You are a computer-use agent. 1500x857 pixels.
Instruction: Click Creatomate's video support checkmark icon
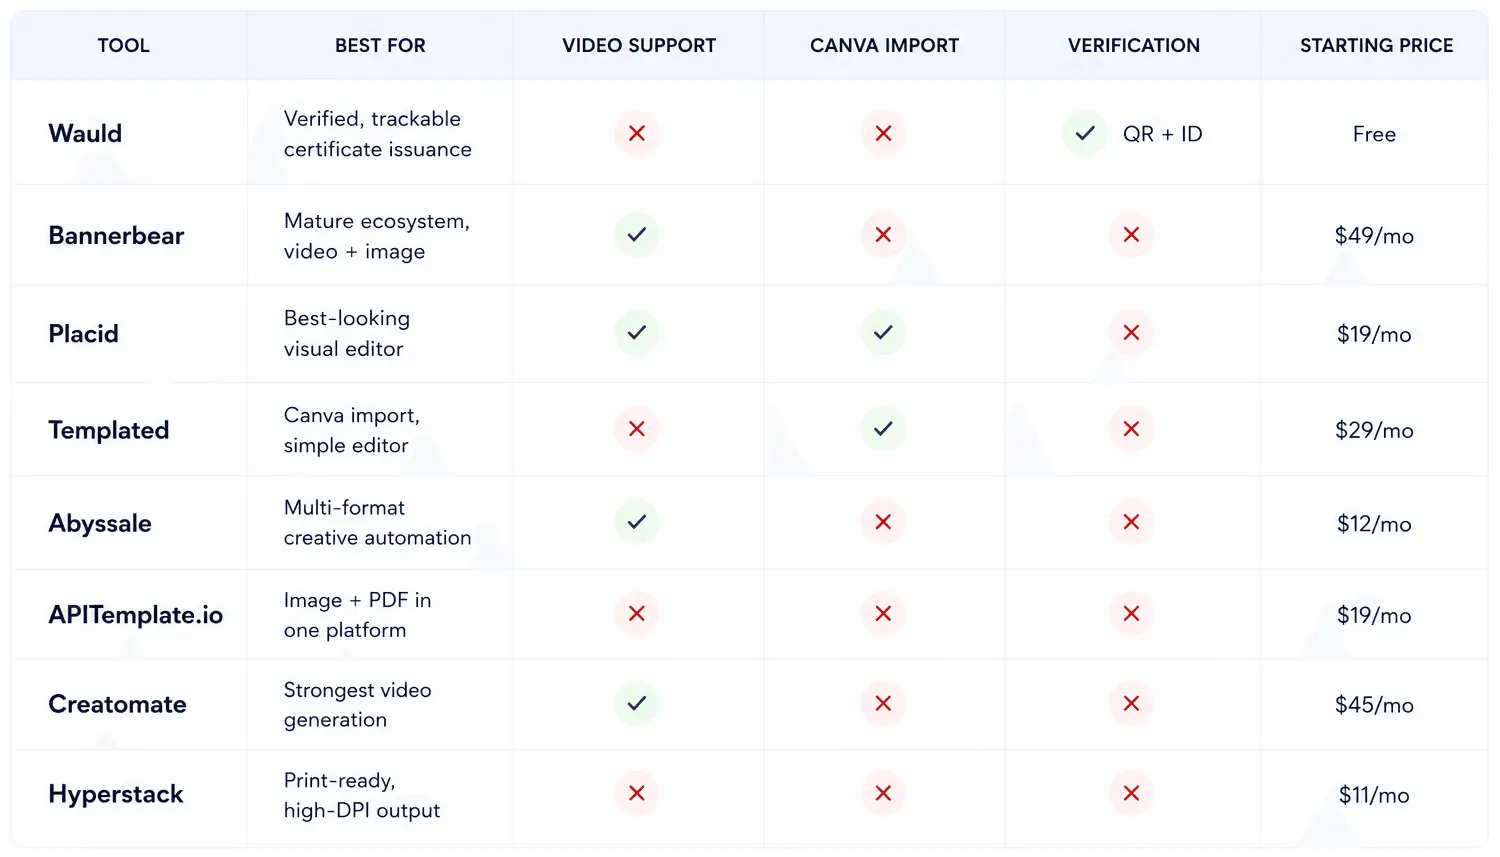637,704
